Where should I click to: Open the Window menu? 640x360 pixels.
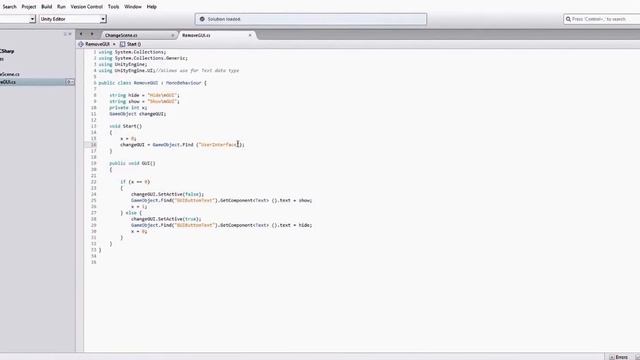[133, 7]
